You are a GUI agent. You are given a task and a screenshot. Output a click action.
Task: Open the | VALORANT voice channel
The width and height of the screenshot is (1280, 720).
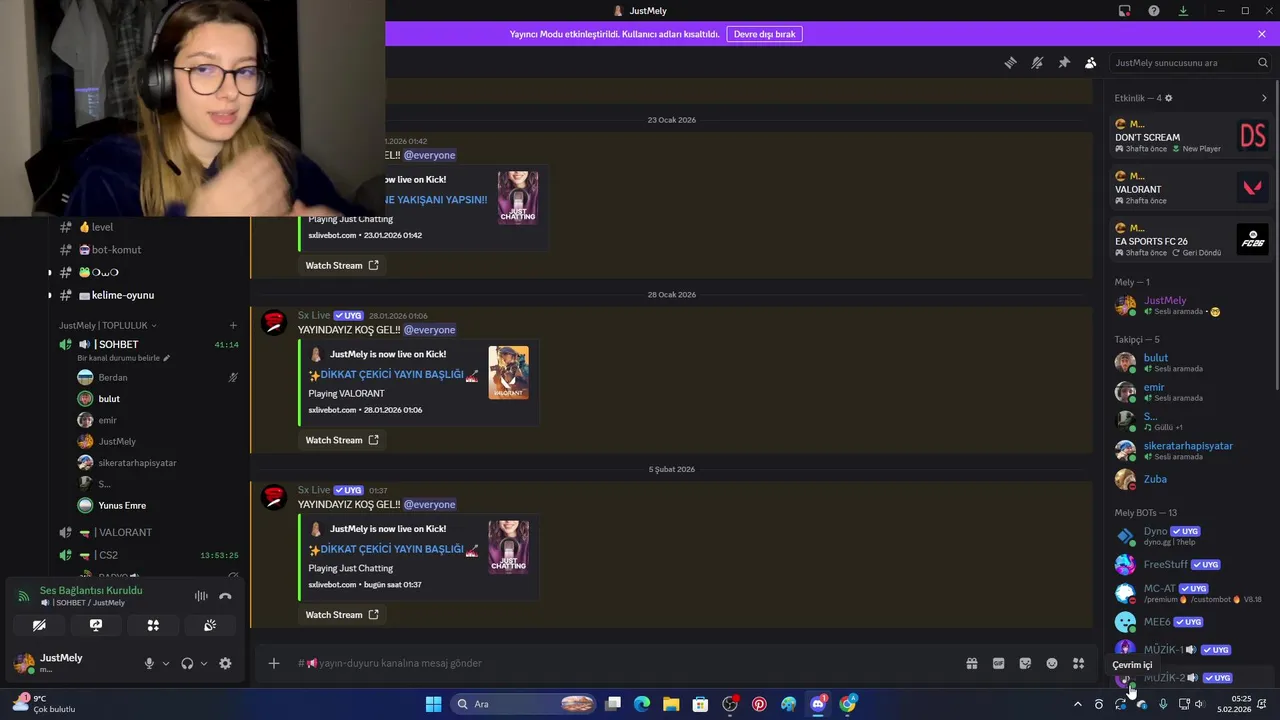tap(150, 532)
